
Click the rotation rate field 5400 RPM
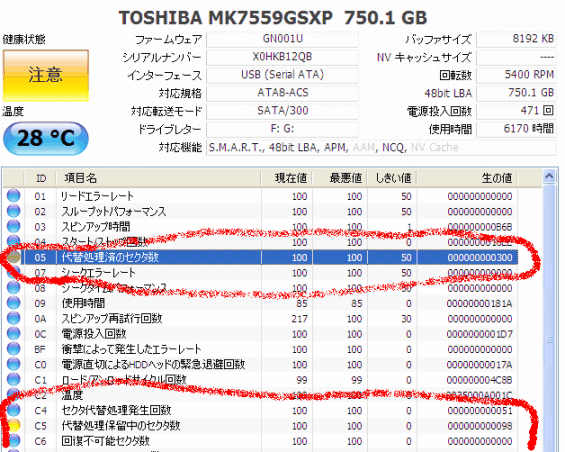click(516, 75)
